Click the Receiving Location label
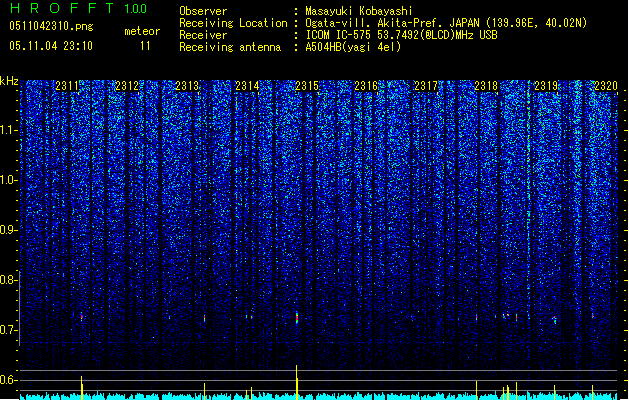Image resolution: width=629 pixels, height=400 pixels. pos(233,23)
